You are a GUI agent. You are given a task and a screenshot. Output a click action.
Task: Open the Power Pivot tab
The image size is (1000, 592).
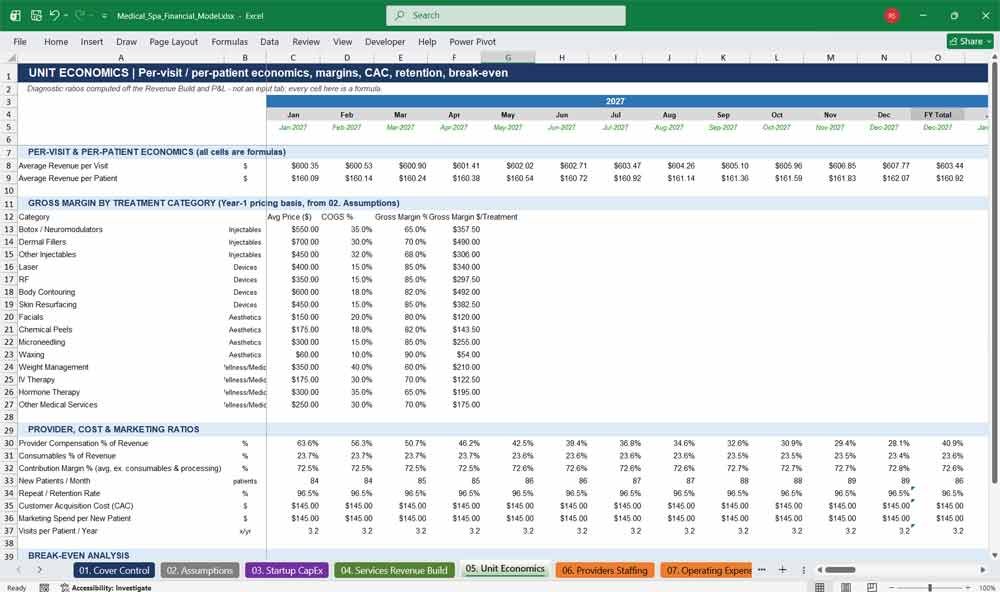pyautogui.click(x=473, y=41)
